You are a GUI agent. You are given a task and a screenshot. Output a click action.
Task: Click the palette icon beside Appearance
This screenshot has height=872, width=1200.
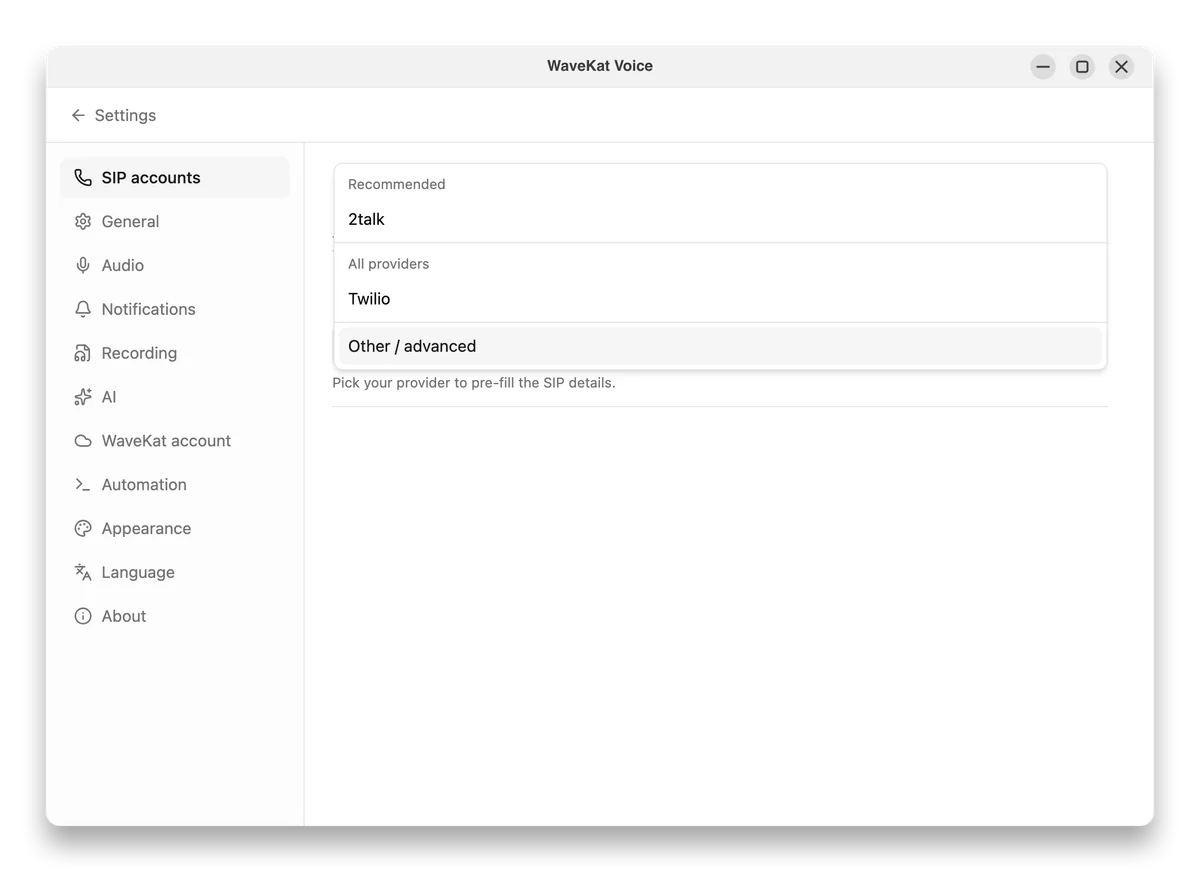[83, 529]
